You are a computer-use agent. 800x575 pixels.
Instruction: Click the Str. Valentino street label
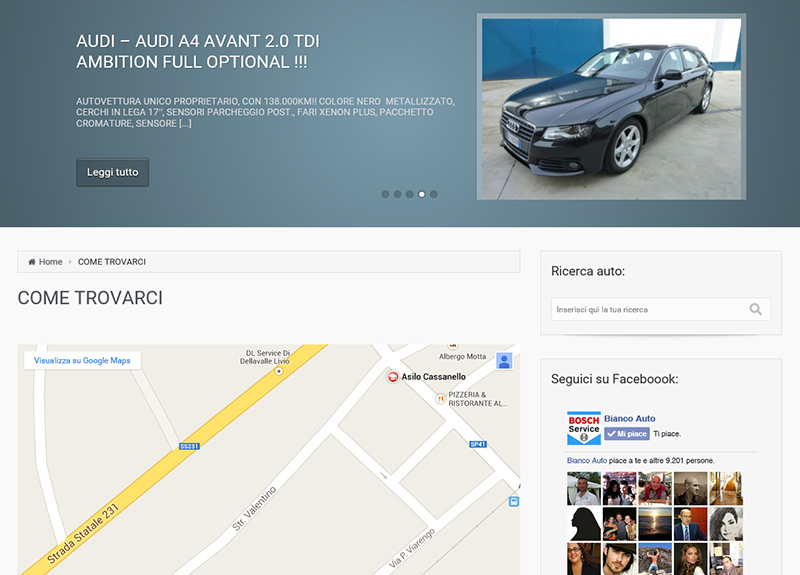coord(254,509)
